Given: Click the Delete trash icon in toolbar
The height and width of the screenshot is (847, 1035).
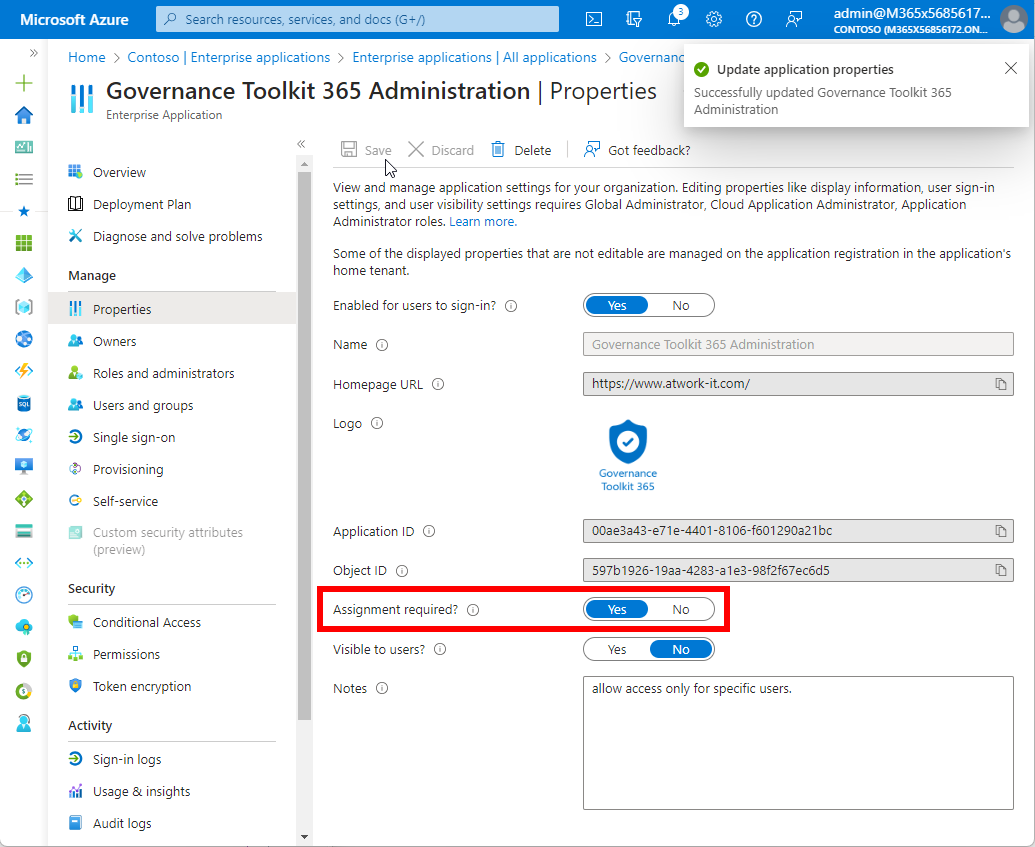Looking at the screenshot, I should point(498,150).
